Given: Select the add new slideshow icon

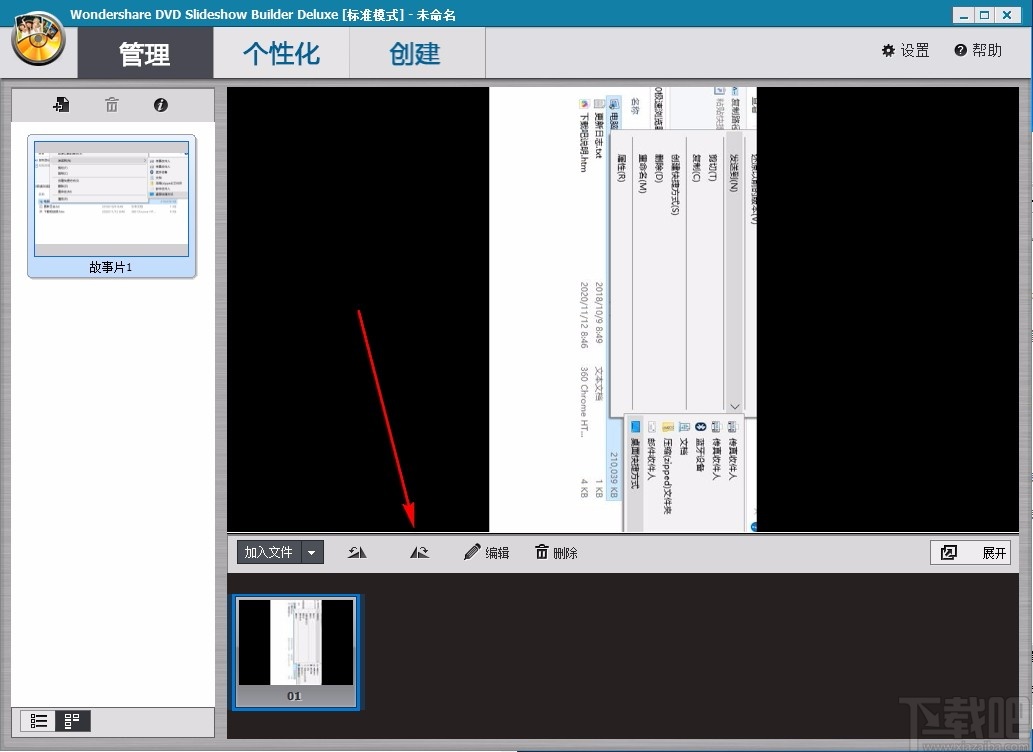Looking at the screenshot, I should 61,104.
